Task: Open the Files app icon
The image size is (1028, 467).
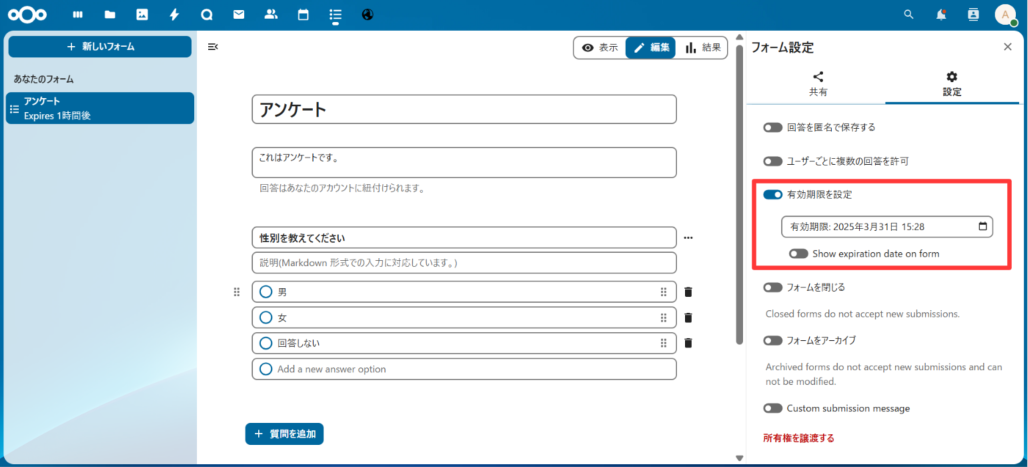Action: [109, 15]
